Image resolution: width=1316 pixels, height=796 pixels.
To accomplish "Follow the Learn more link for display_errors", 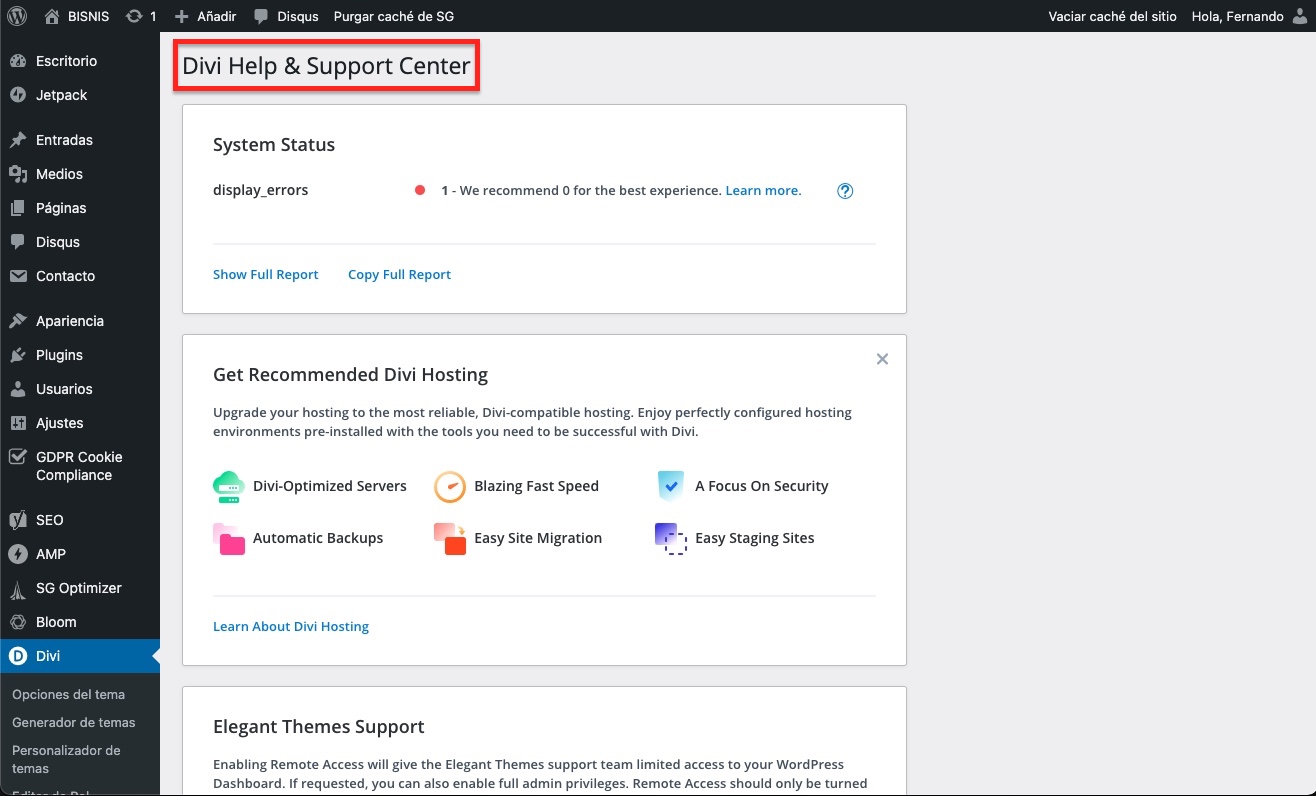I will [763, 190].
